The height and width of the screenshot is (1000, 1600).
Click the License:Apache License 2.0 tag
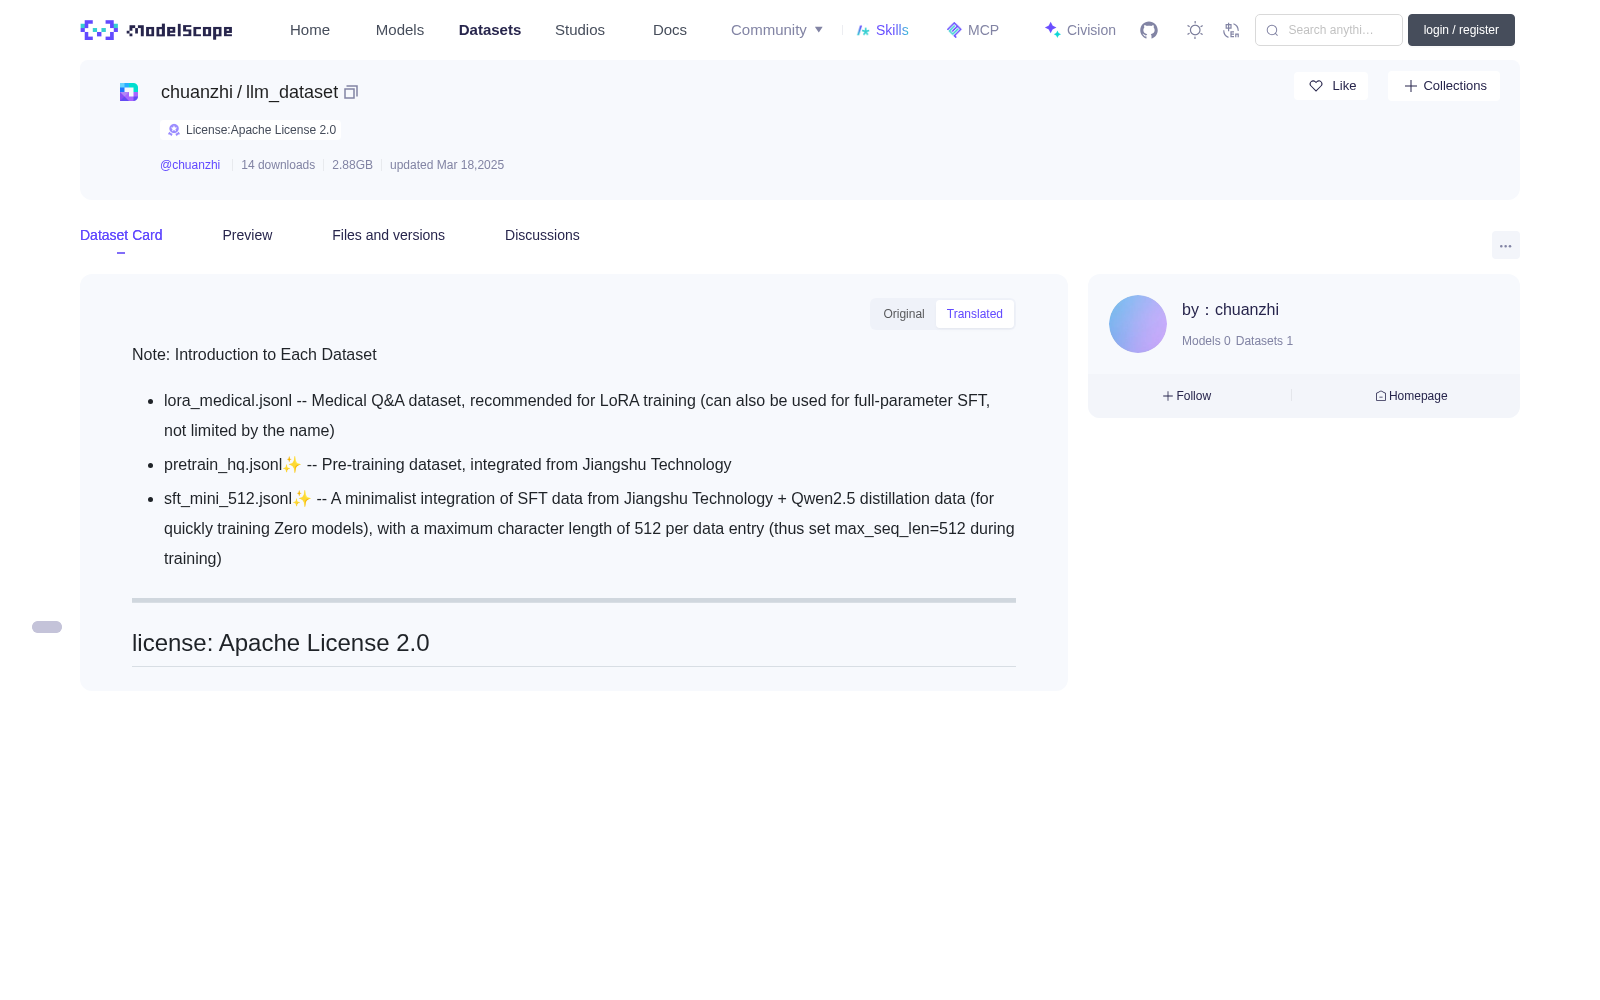(251, 130)
